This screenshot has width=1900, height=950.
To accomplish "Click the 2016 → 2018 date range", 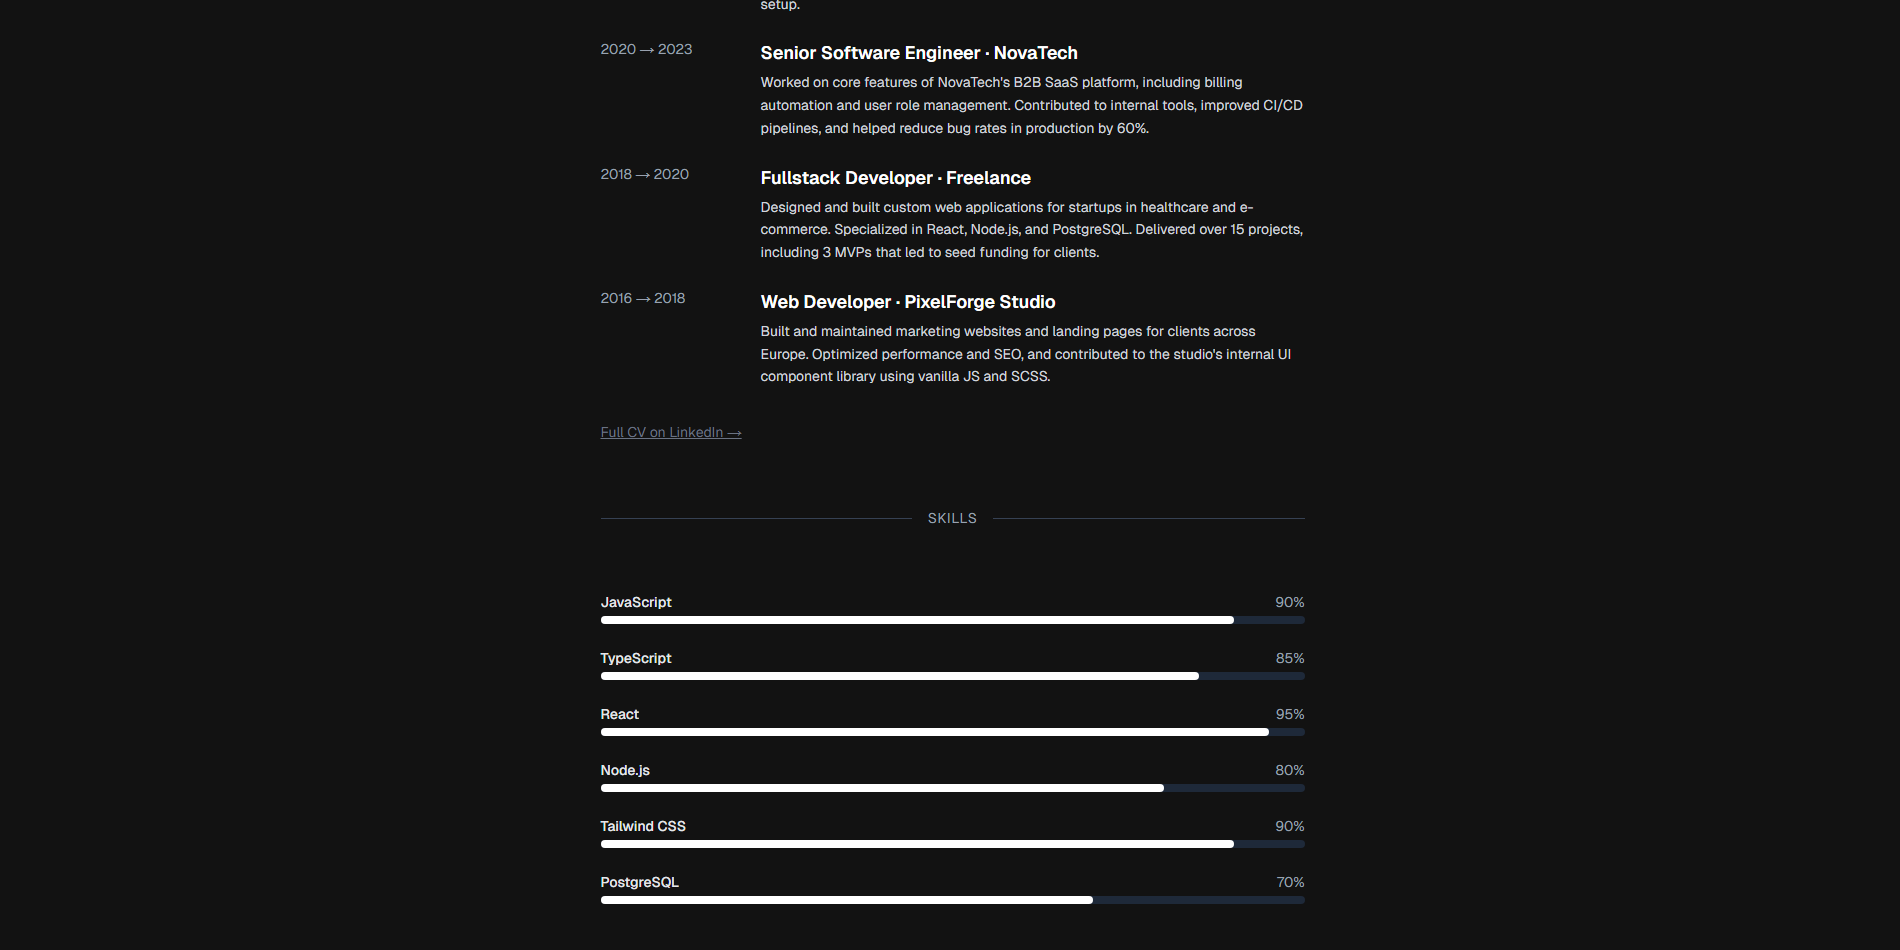I will coord(642,298).
